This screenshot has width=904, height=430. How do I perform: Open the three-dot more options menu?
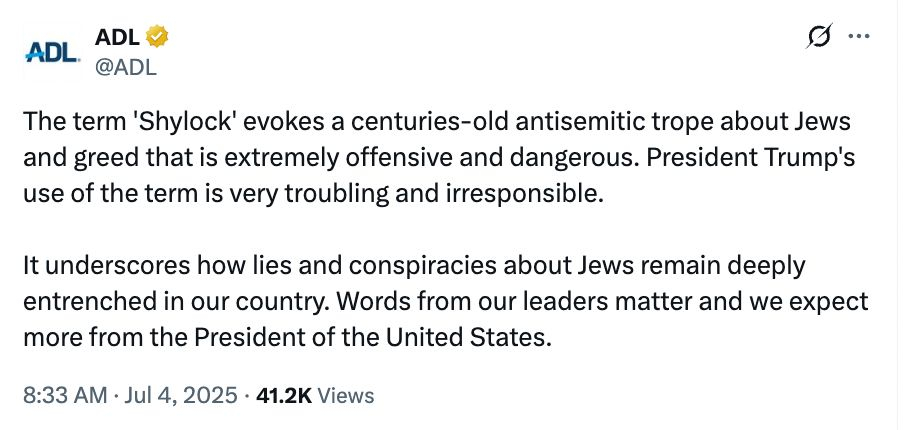coord(858,37)
